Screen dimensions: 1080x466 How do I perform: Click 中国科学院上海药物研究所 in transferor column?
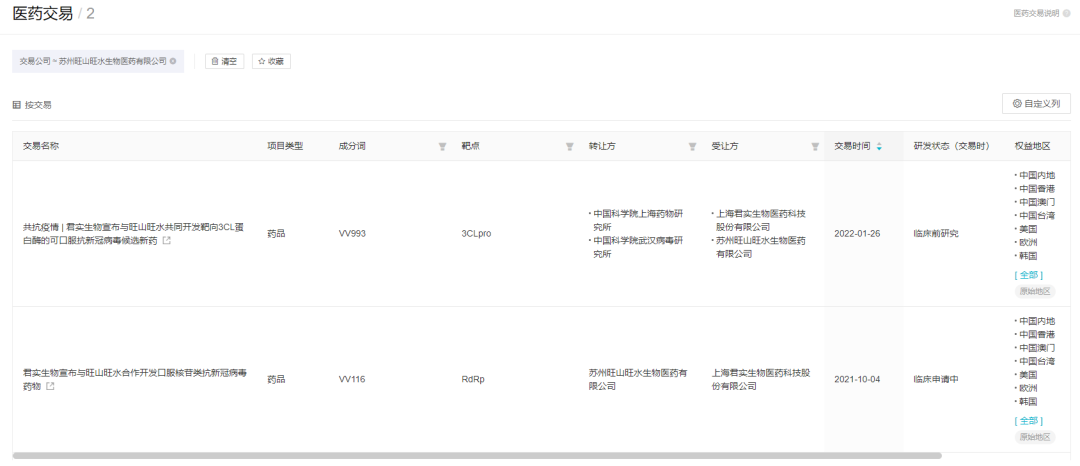(x=636, y=220)
